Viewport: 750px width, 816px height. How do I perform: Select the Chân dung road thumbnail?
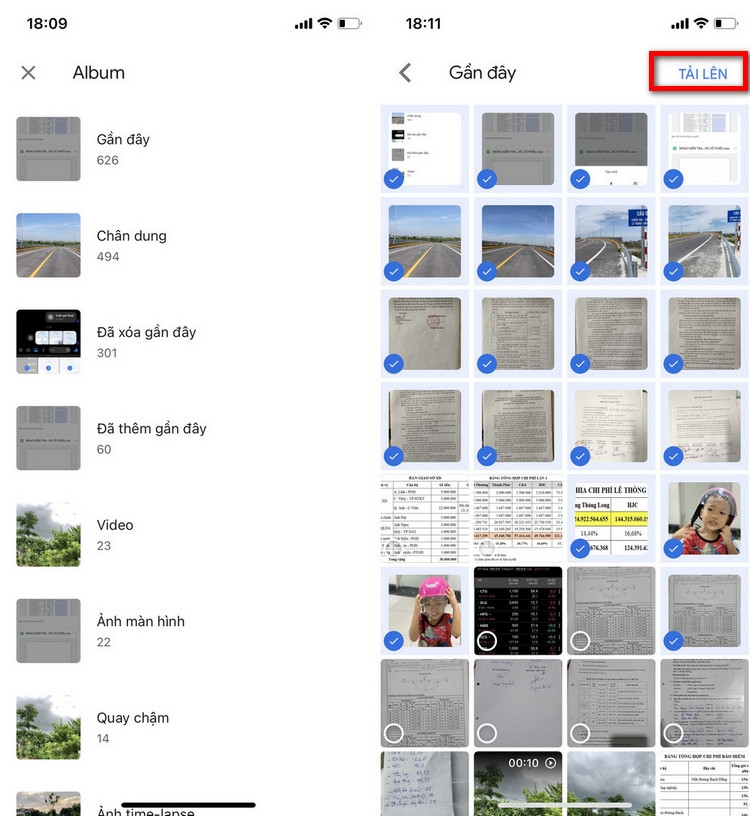(x=48, y=245)
